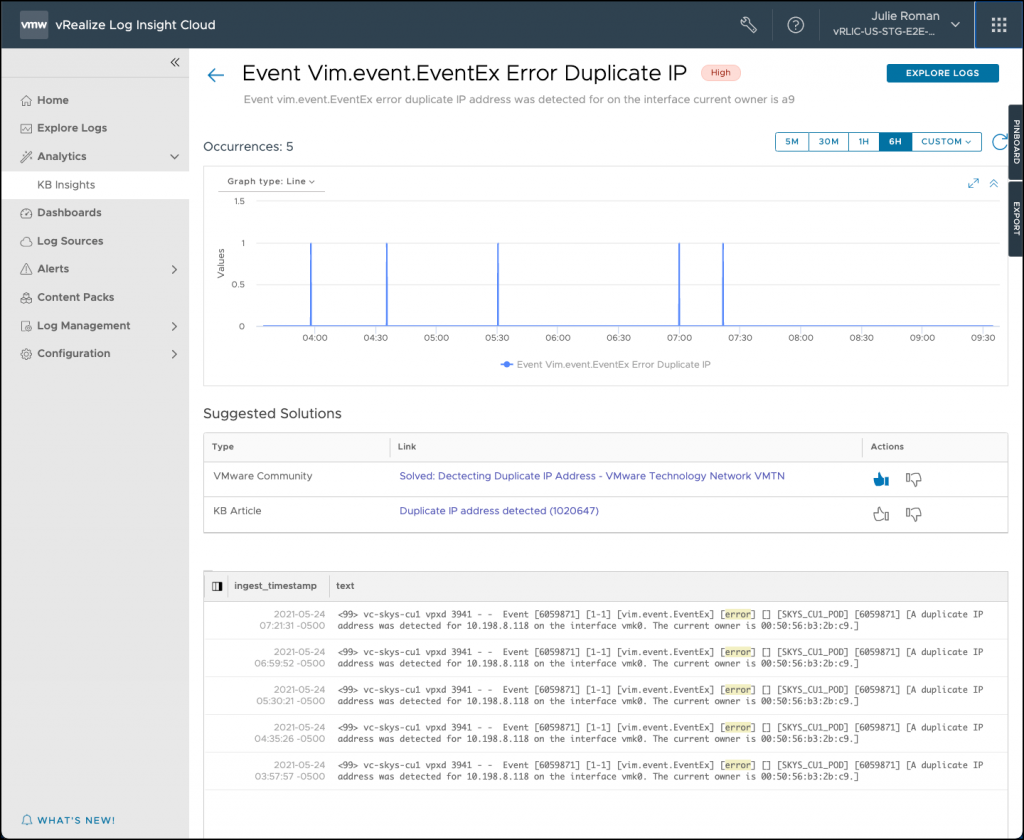Click the back arrow beside the event title
This screenshot has height=840, width=1024.
point(215,75)
